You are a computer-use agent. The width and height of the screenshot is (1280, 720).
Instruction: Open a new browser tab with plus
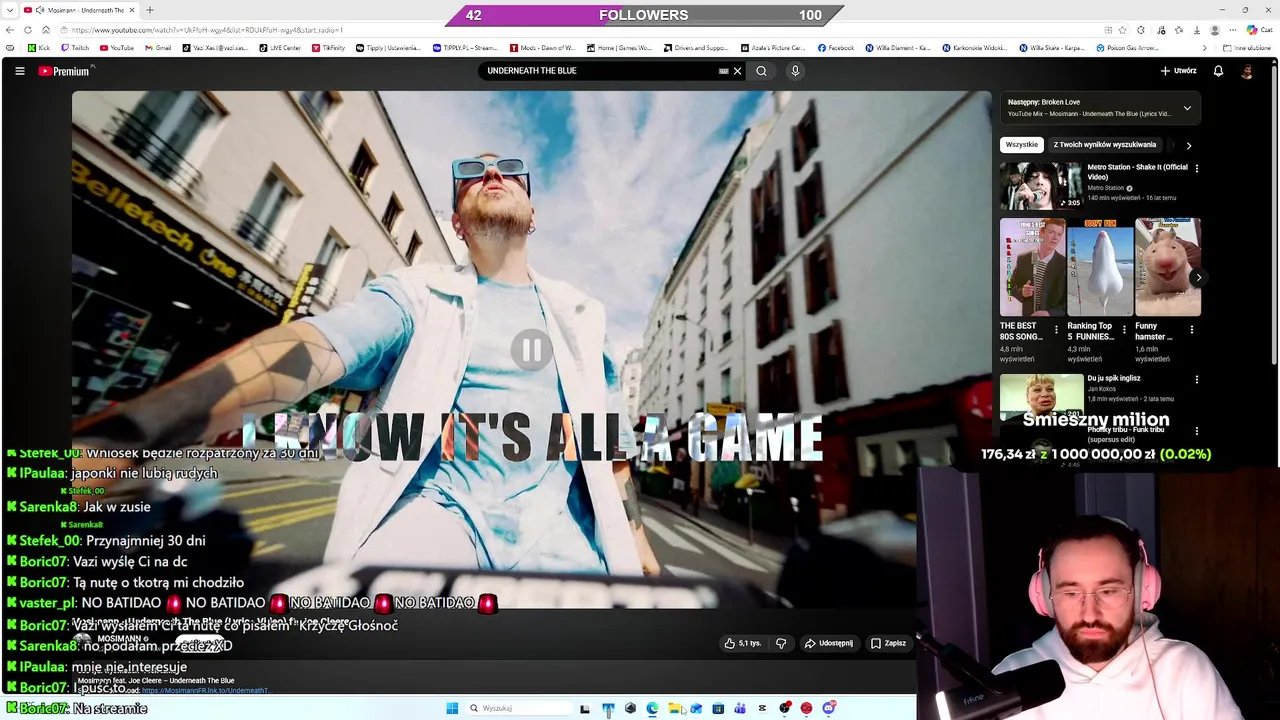pyautogui.click(x=149, y=10)
